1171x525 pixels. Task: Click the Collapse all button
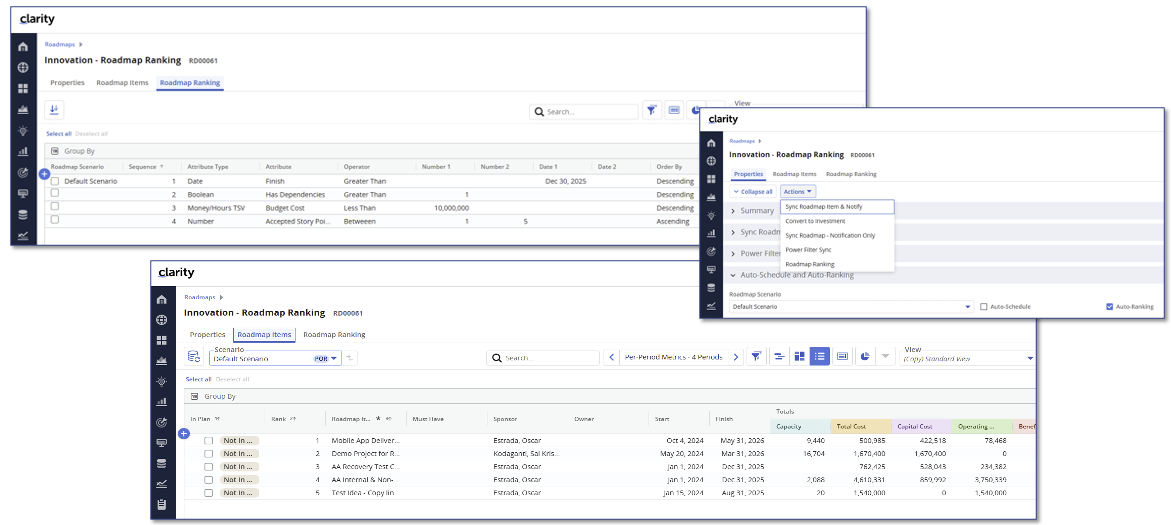pos(752,191)
